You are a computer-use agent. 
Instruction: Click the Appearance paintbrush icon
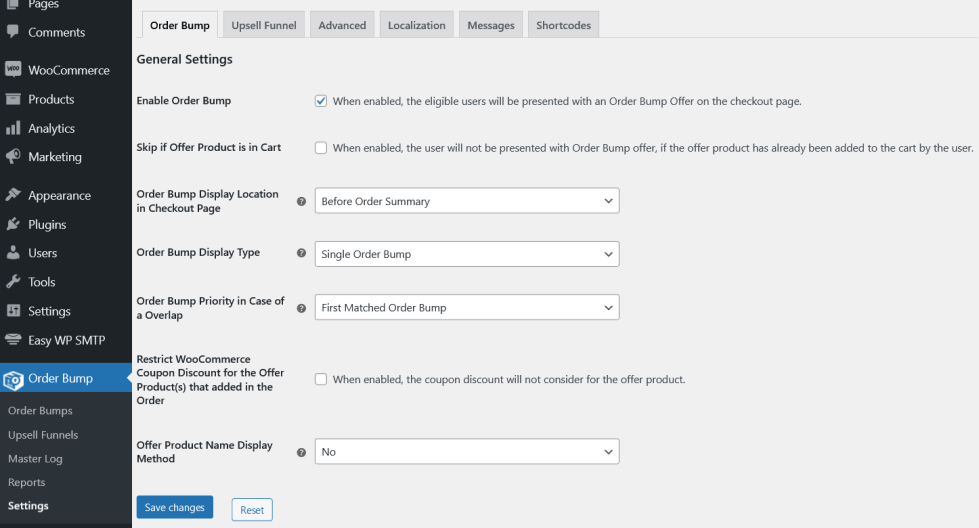click(x=13, y=195)
